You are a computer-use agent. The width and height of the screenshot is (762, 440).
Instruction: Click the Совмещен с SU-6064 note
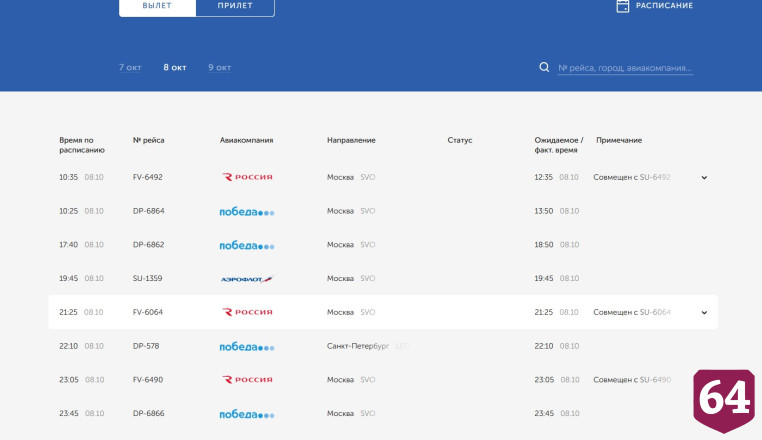coord(632,312)
